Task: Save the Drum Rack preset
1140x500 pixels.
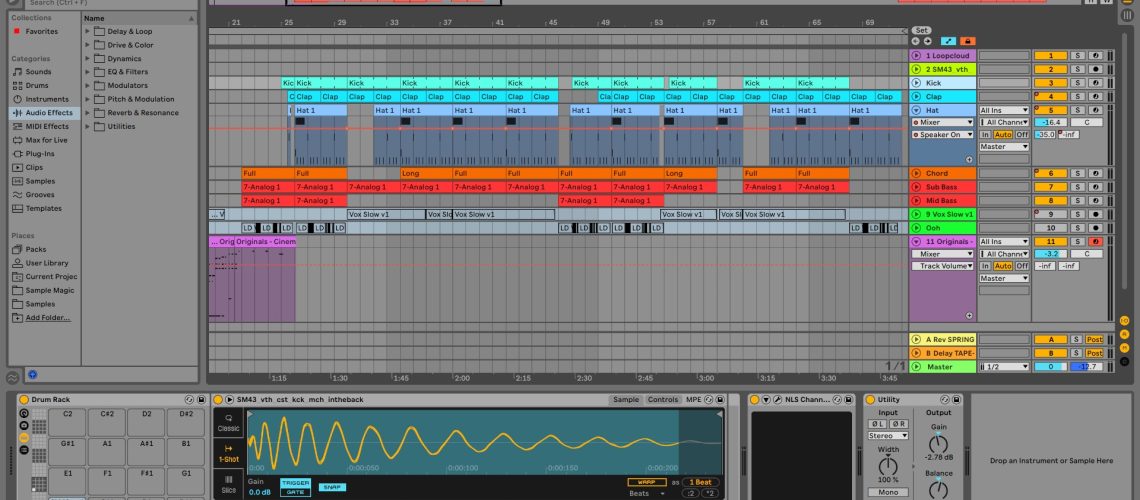Action: coord(201,400)
